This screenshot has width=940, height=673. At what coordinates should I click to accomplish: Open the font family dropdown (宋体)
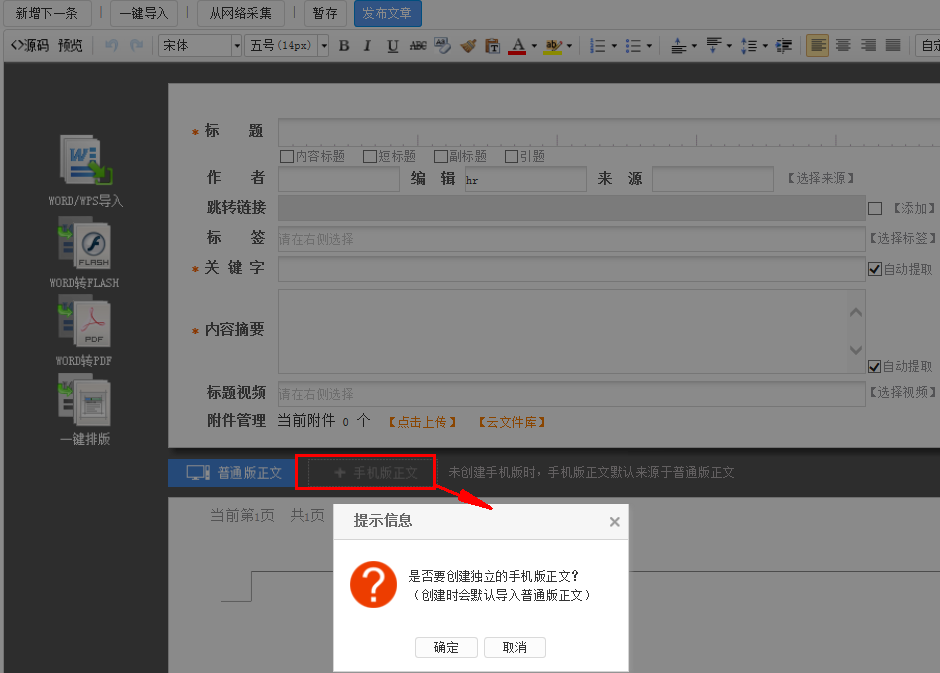[237, 46]
